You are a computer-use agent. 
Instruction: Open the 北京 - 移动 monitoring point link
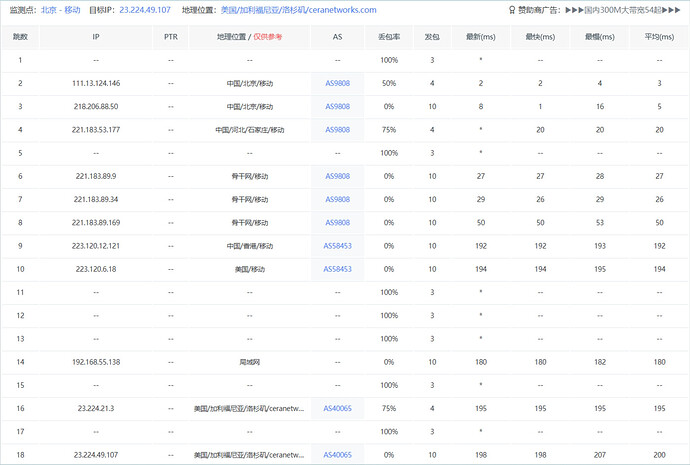61,10
